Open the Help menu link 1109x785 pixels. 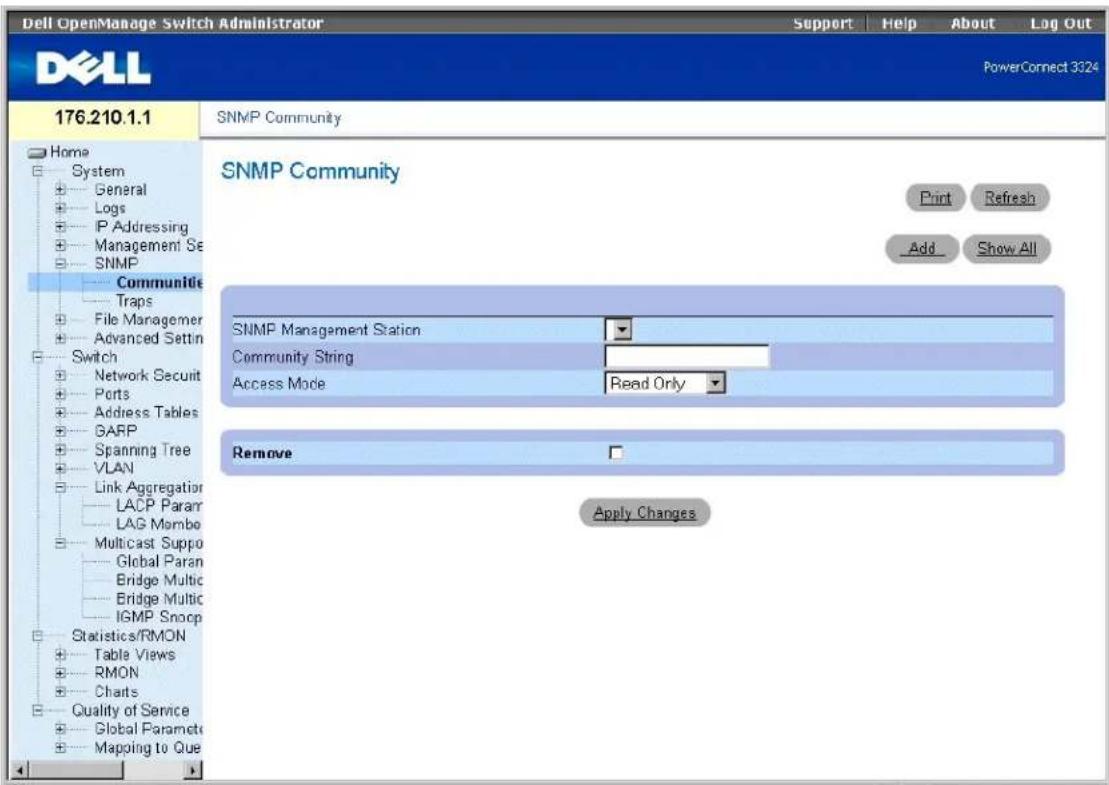899,23
